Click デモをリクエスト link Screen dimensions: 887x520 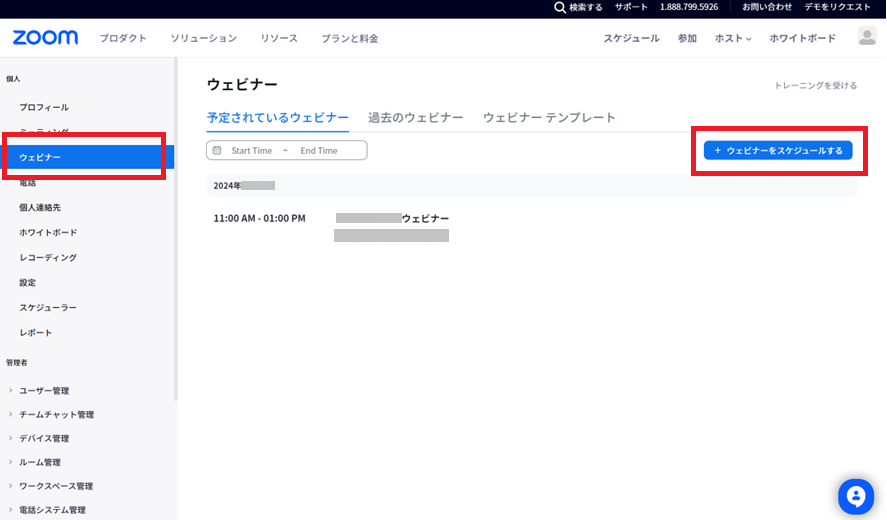pos(837,7)
